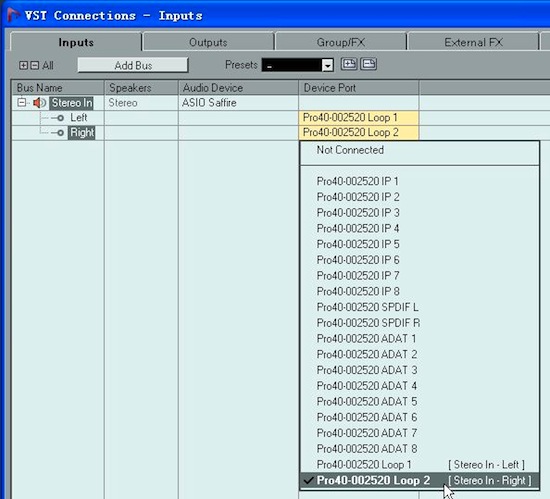Viewport: 550px width, 499px height.
Task: Switch to the Group/FX tab
Action: click(341, 42)
